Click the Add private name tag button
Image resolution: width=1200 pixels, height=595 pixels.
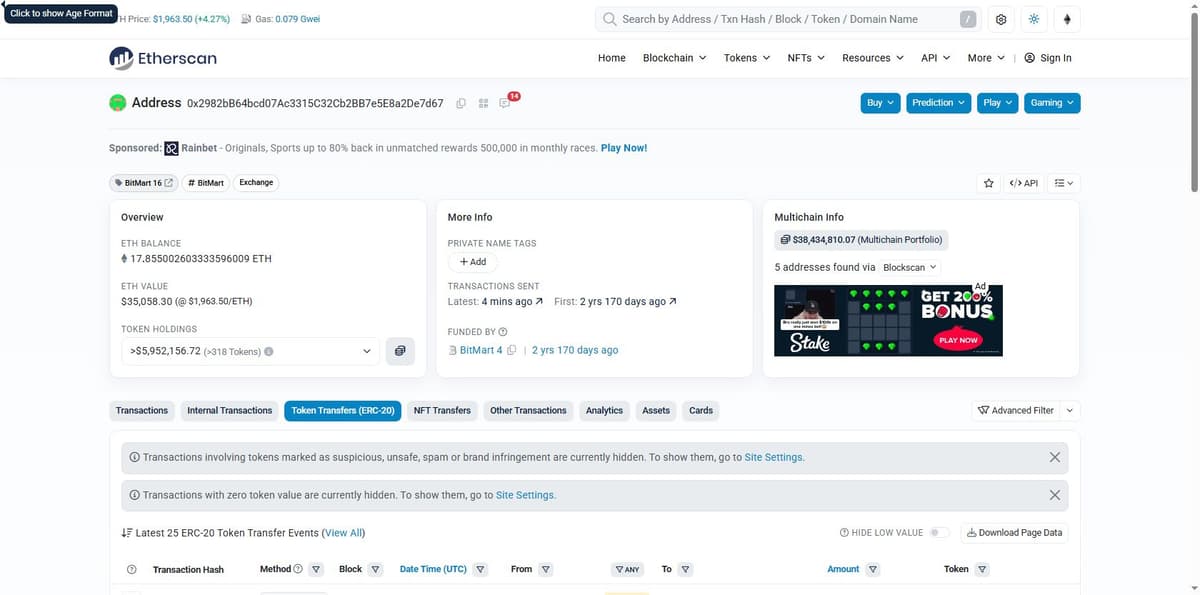(473, 261)
